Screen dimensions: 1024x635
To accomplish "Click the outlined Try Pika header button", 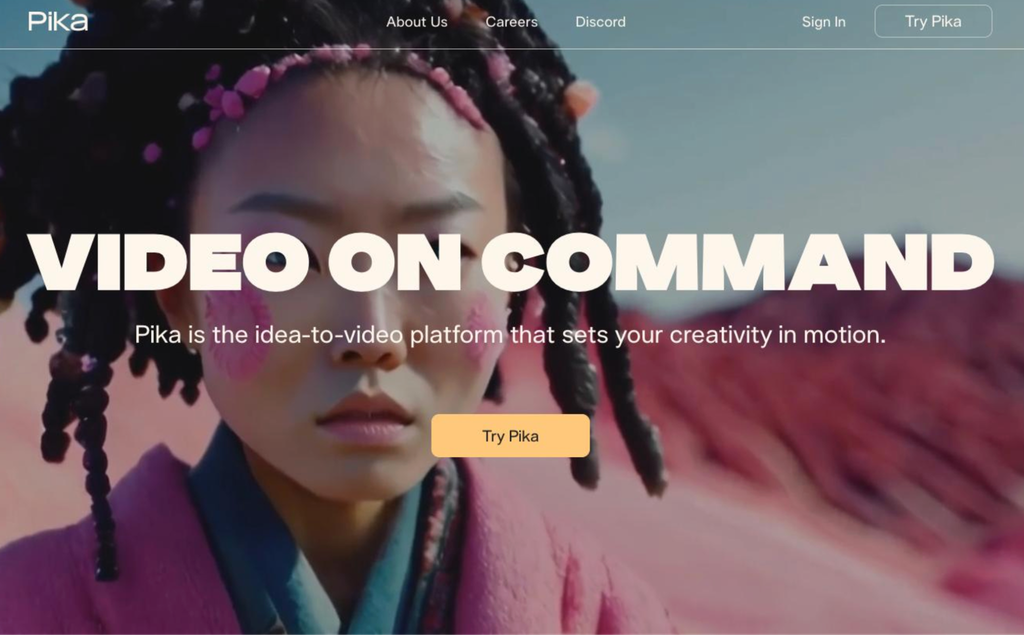I will click(933, 22).
